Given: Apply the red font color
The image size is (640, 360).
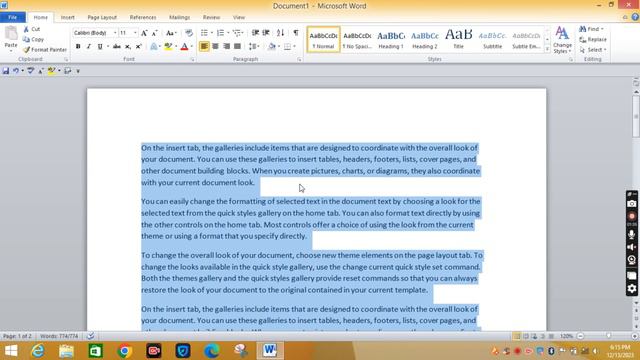Looking at the screenshot, I should [x=184, y=47].
